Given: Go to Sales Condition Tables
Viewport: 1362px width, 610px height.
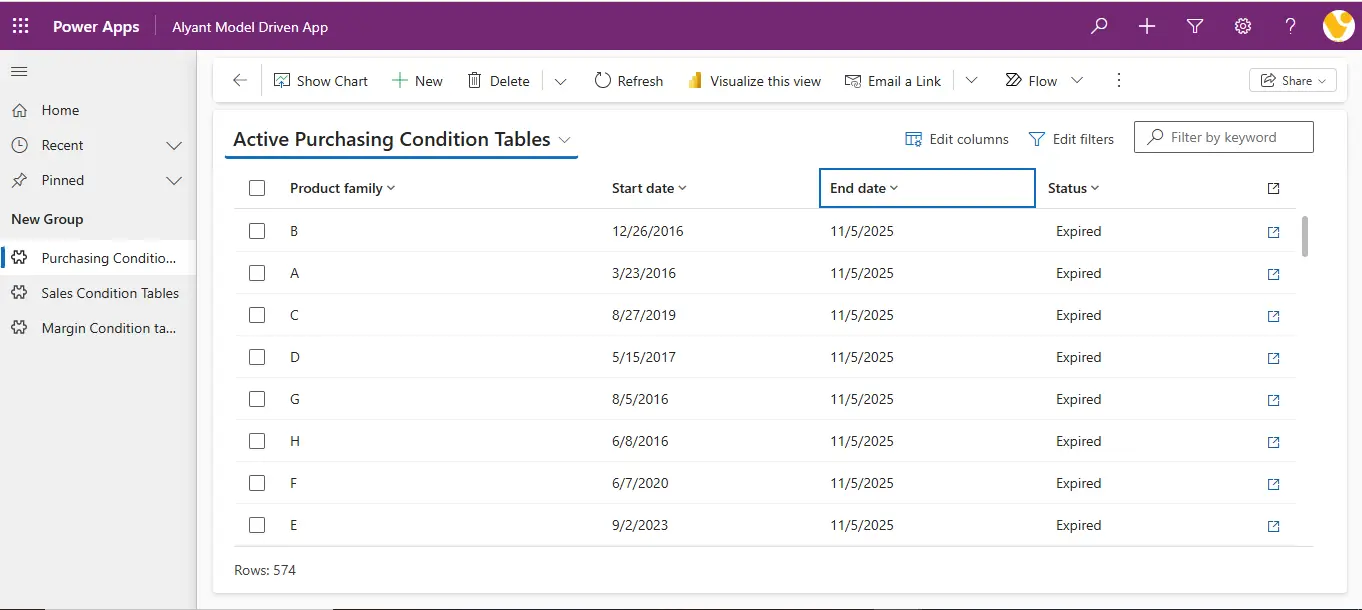Looking at the screenshot, I should (x=110, y=293).
